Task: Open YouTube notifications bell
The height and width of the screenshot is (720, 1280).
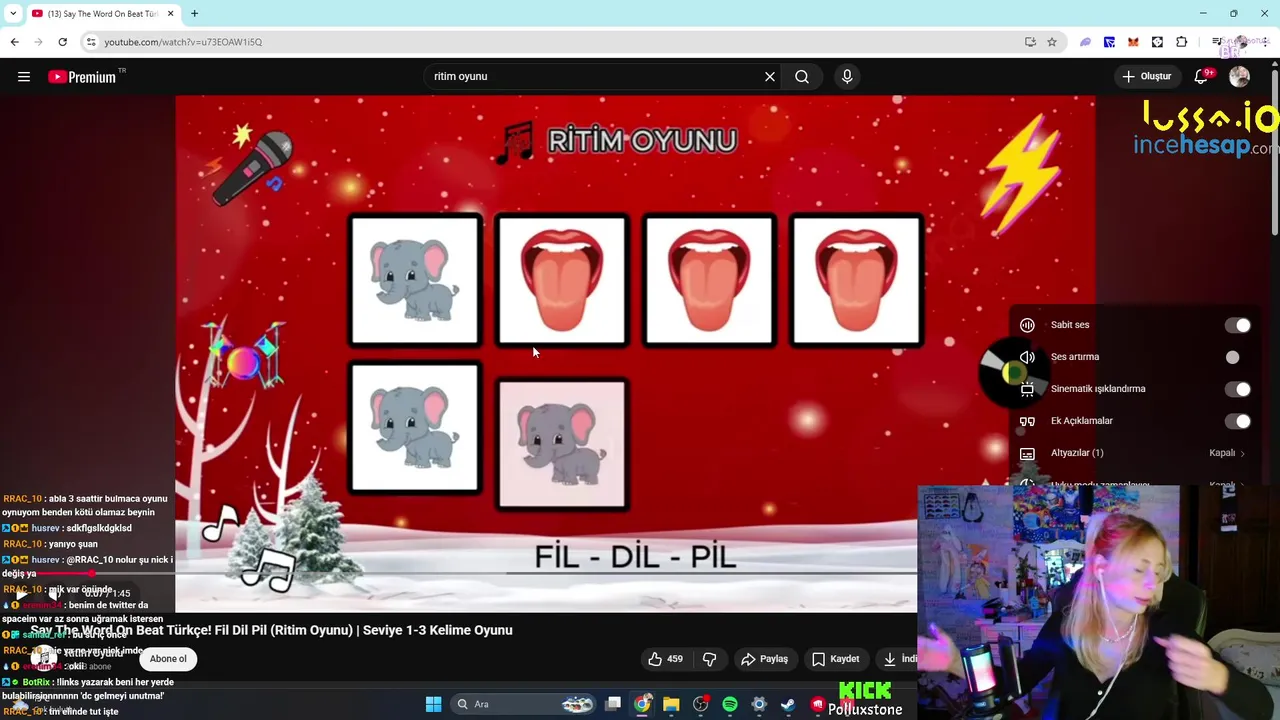Action: [x=1203, y=77]
